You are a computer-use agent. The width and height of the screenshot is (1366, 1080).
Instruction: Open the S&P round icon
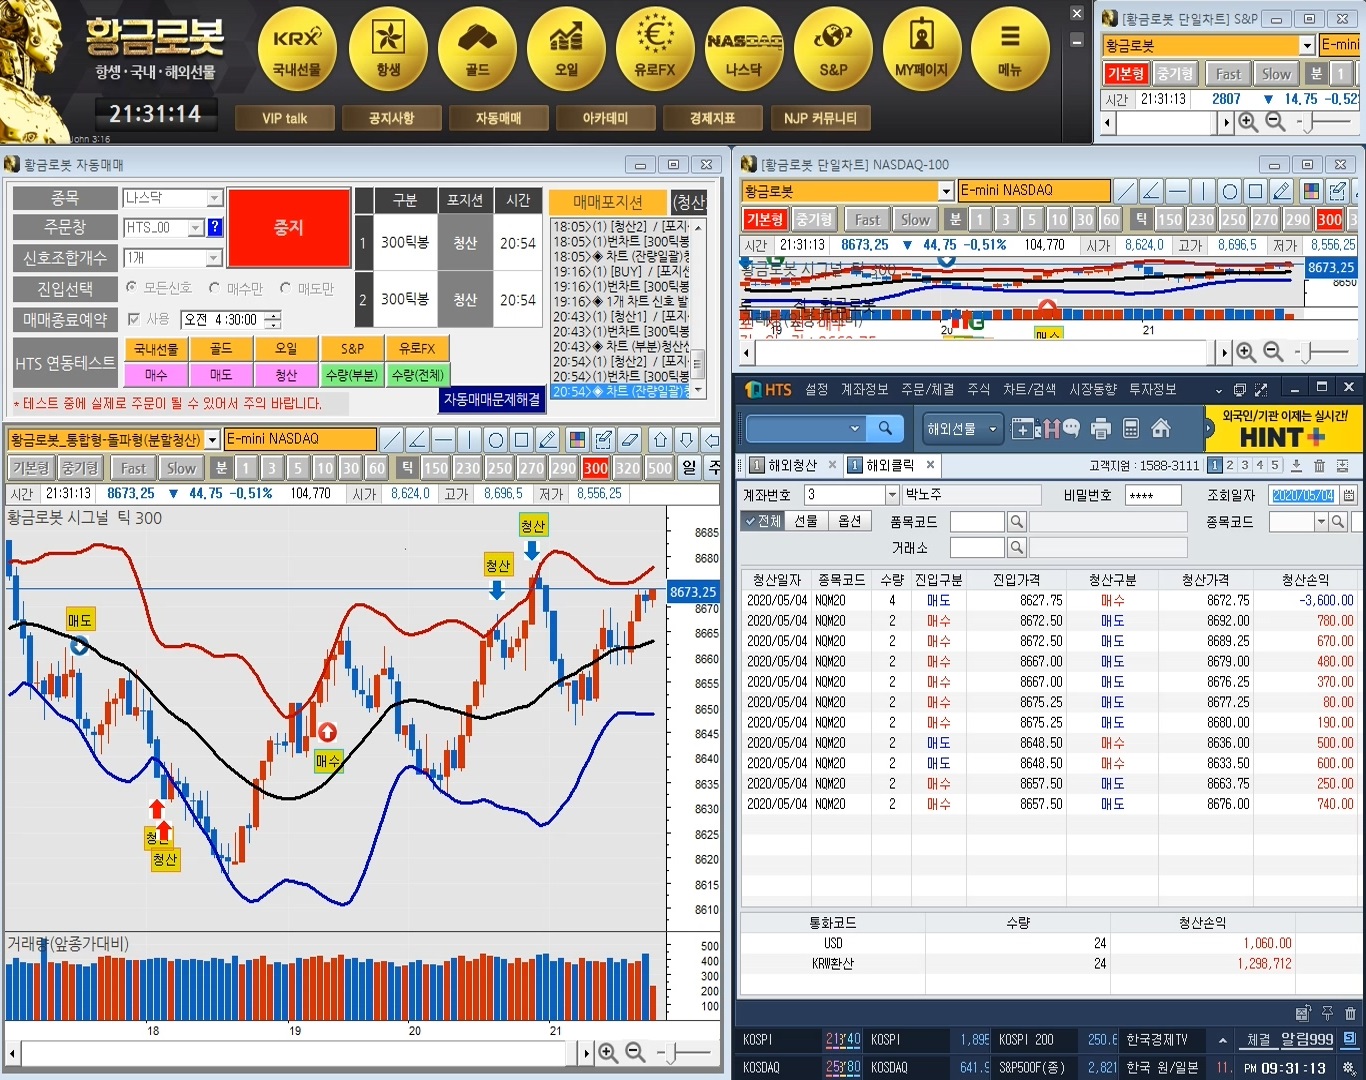(833, 48)
